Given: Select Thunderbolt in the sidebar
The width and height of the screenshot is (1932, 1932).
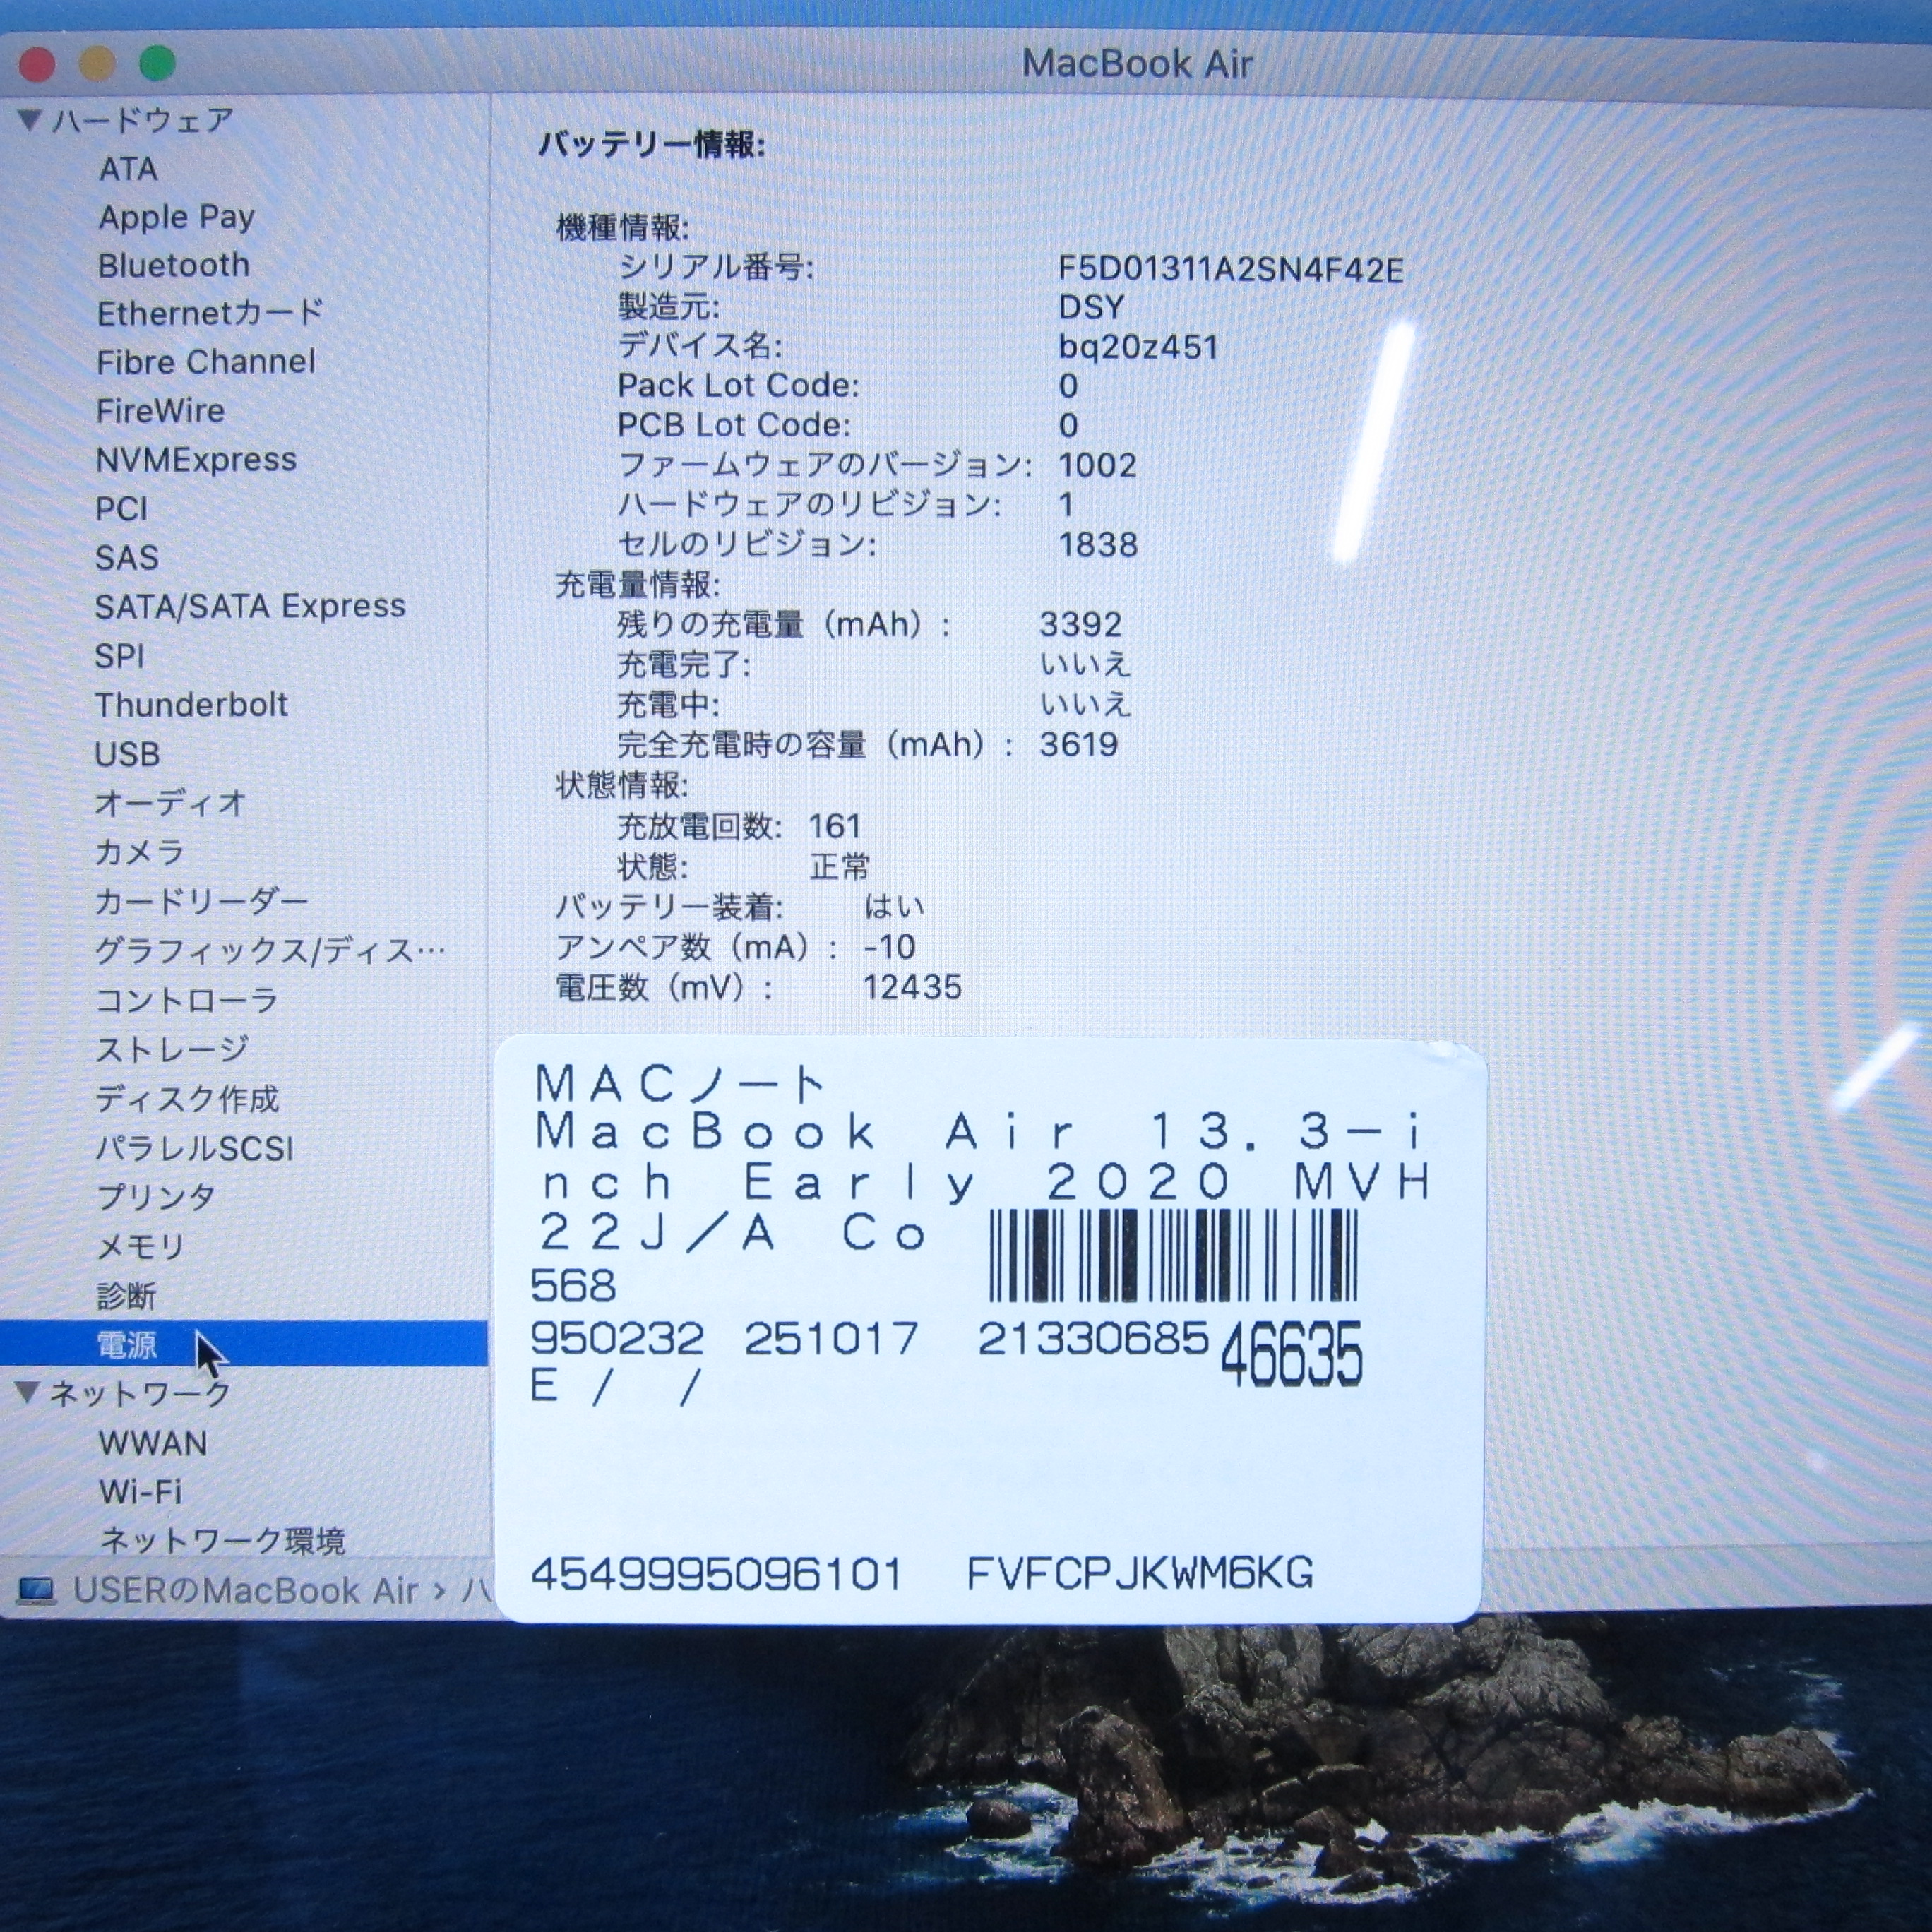Looking at the screenshot, I should click(x=191, y=705).
